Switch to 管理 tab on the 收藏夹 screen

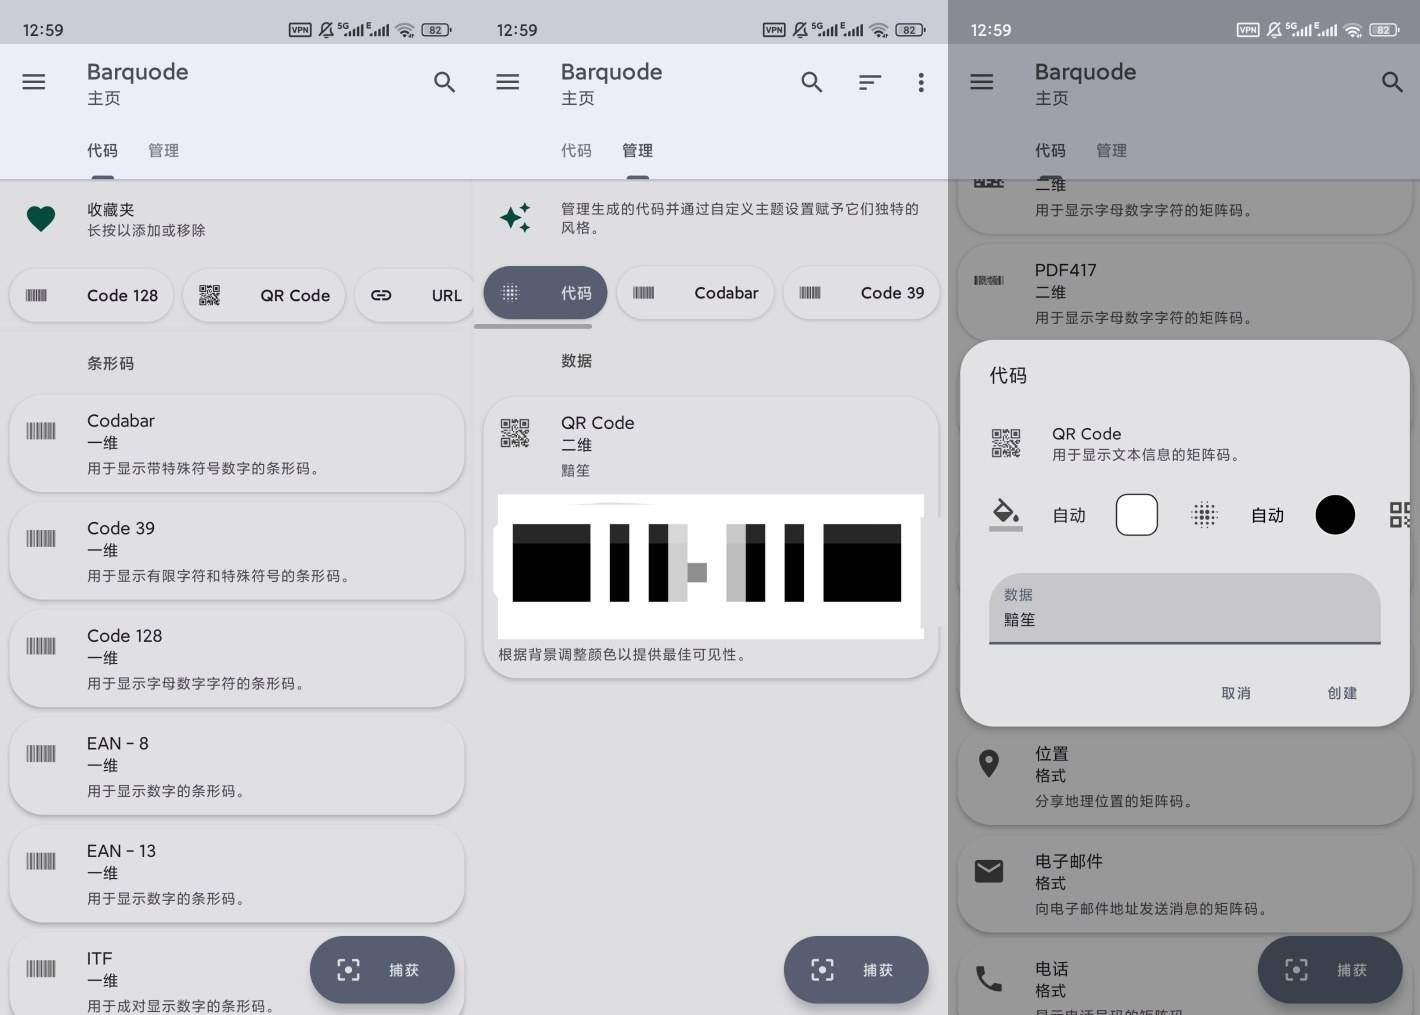point(163,151)
